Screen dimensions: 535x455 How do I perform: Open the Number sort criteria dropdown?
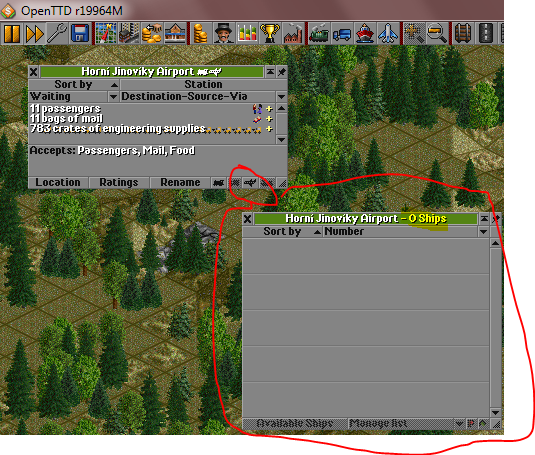pos(406,232)
